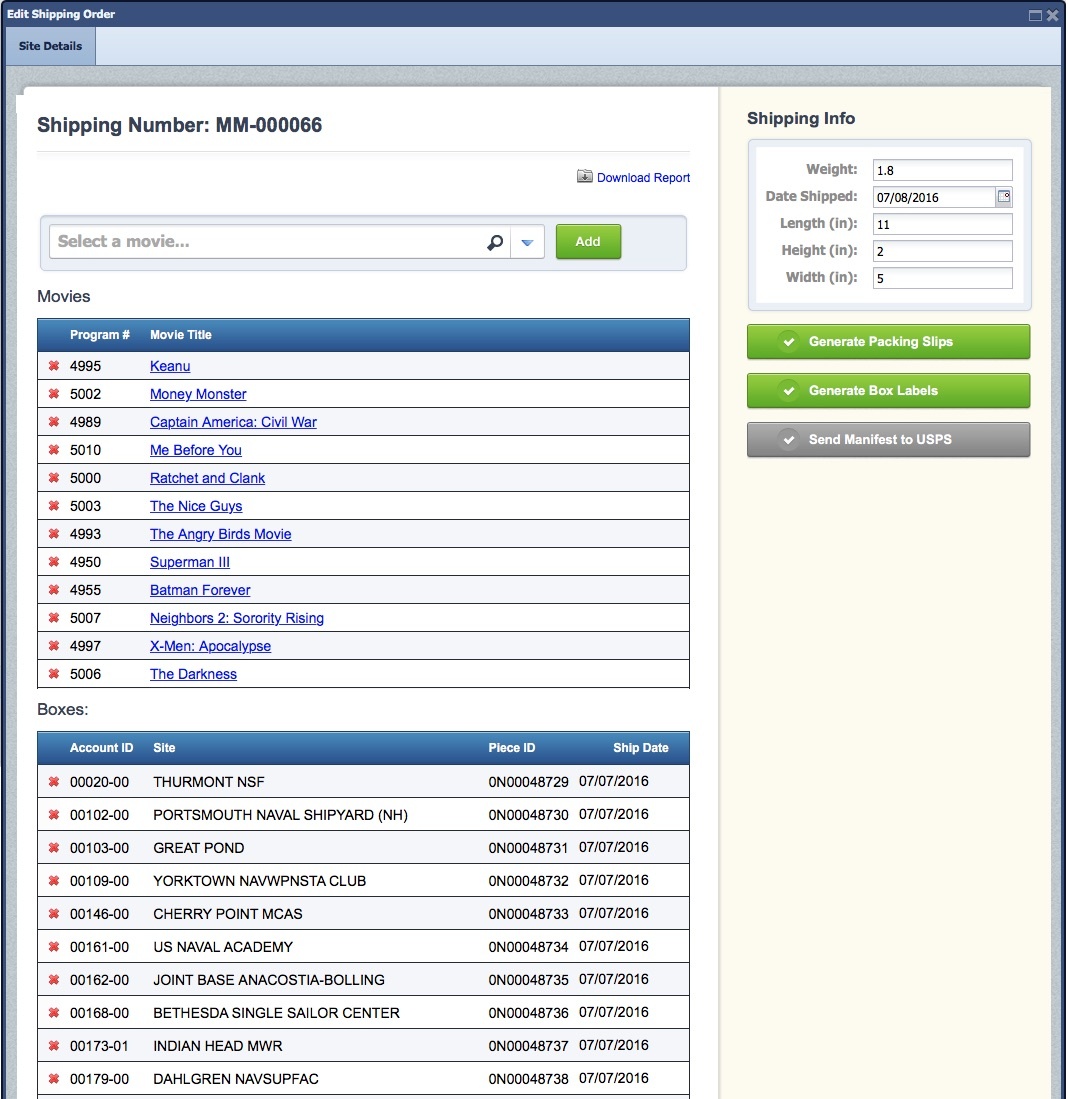Expand the Select a movie dropdown arrow
Screen dimensions: 1068x1099
tap(527, 242)
